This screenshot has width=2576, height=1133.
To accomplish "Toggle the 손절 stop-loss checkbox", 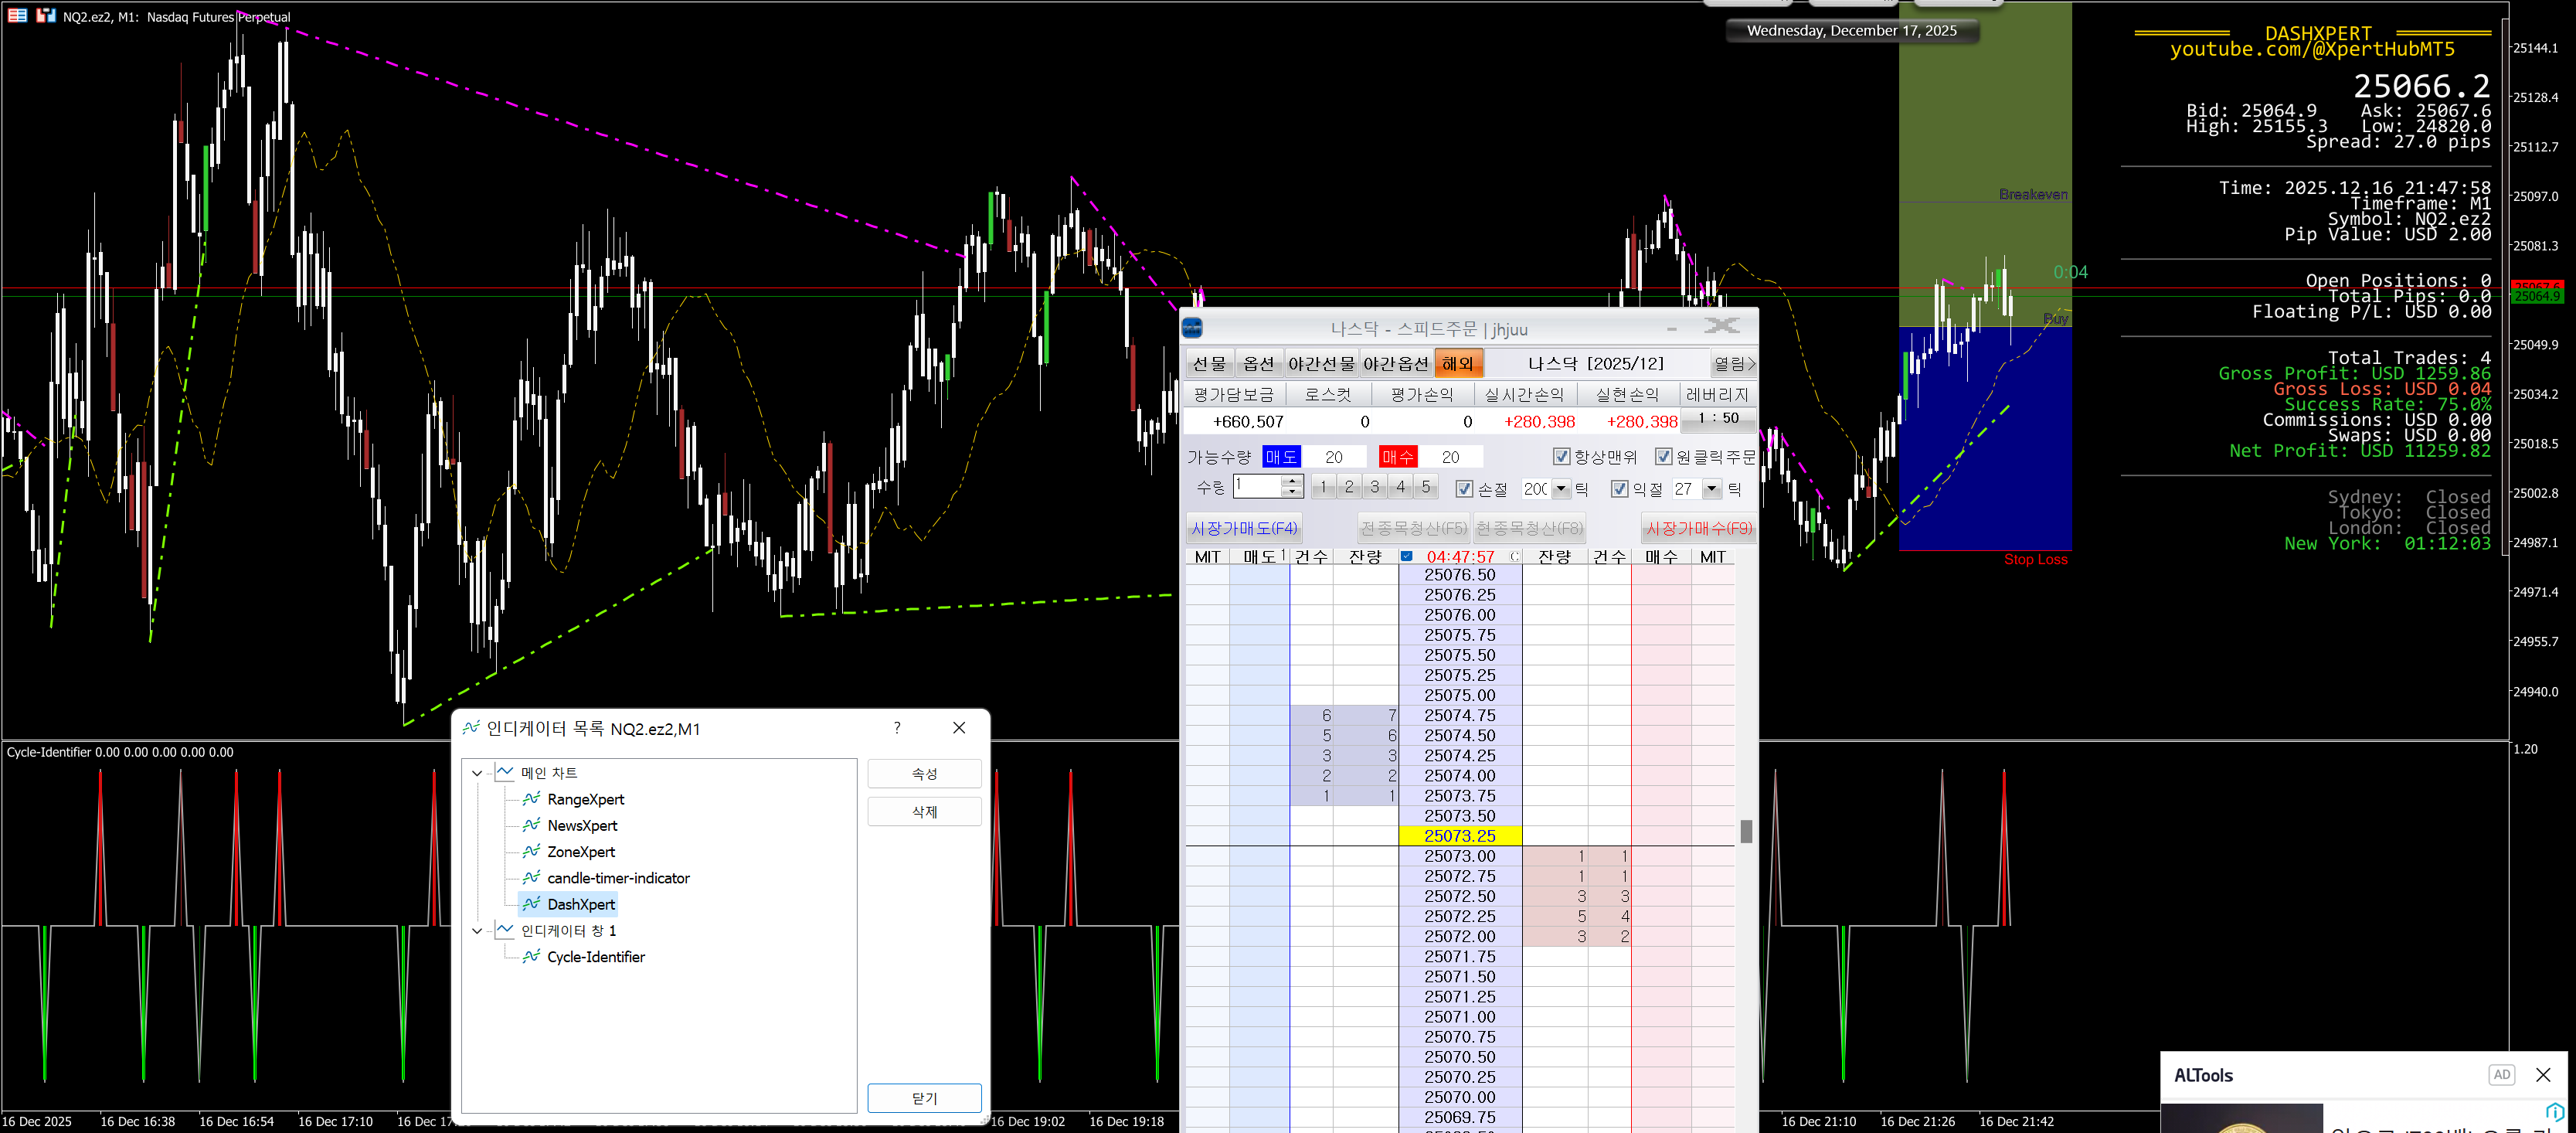I will [1464, 489].
